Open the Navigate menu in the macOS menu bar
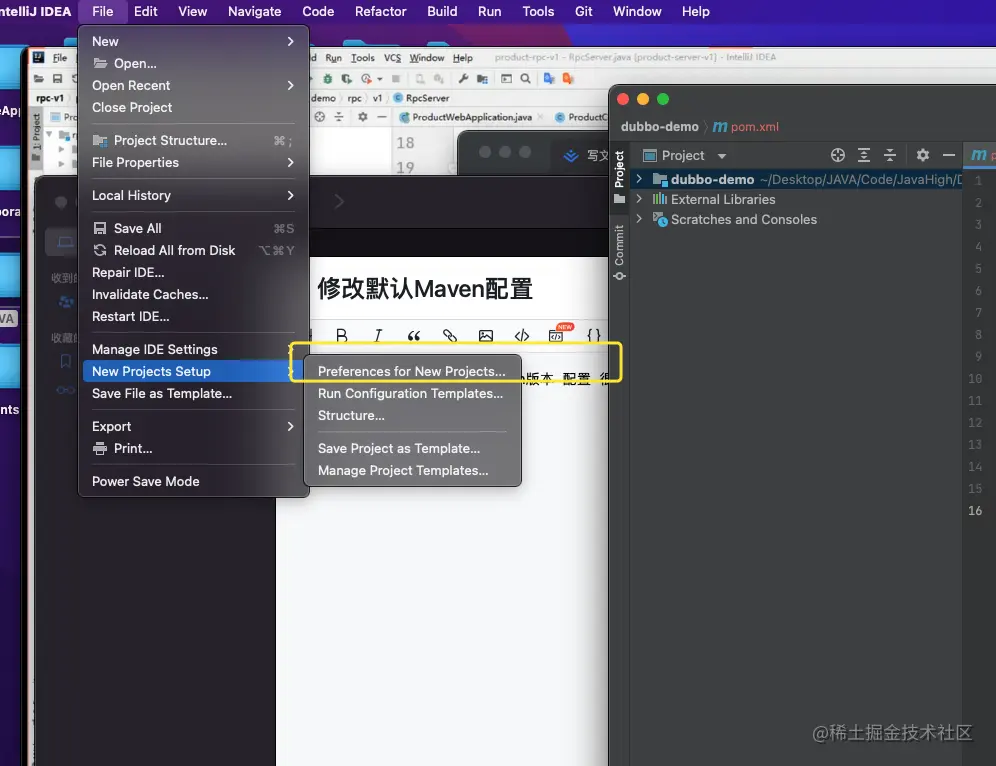Image resolution: width=996 pixels, height=766 pixels. pyautogui.click(x=254, y=11)
